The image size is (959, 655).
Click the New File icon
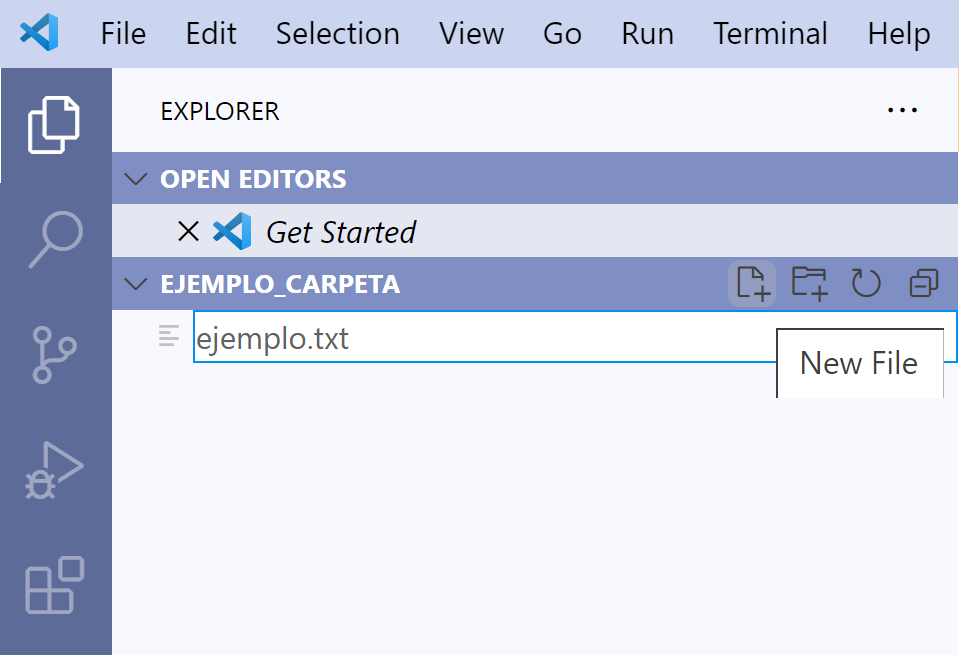pos(751,283)
